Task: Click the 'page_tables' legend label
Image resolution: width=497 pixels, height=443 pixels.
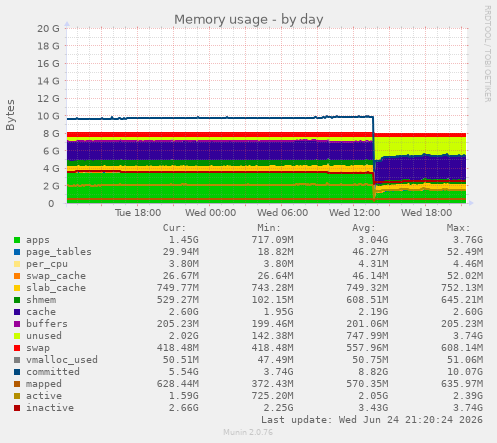Action: (59, 252)
